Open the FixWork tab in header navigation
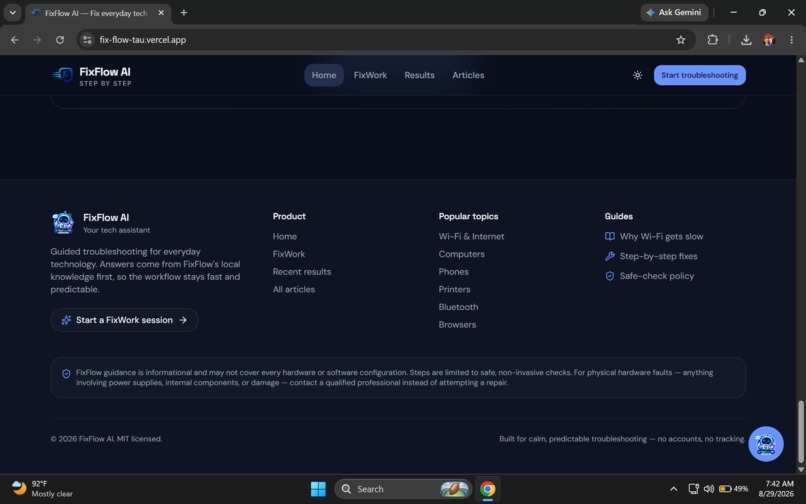Screen dimensions: 806x504 [370, 75]
